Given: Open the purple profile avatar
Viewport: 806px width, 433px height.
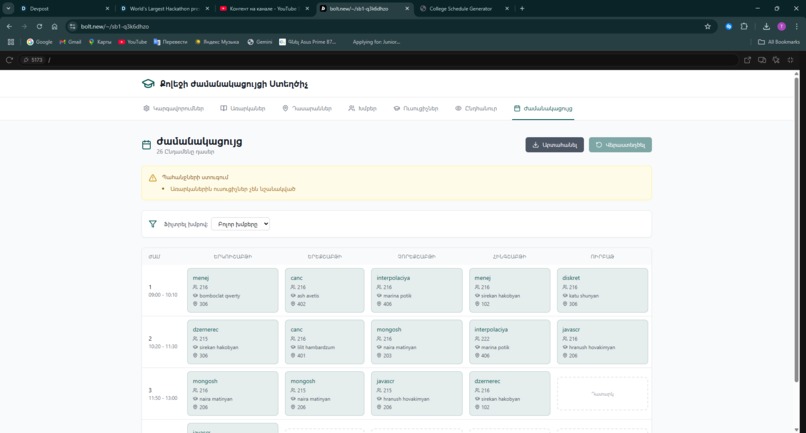Looking at the screenshot, I should point(781,26).
